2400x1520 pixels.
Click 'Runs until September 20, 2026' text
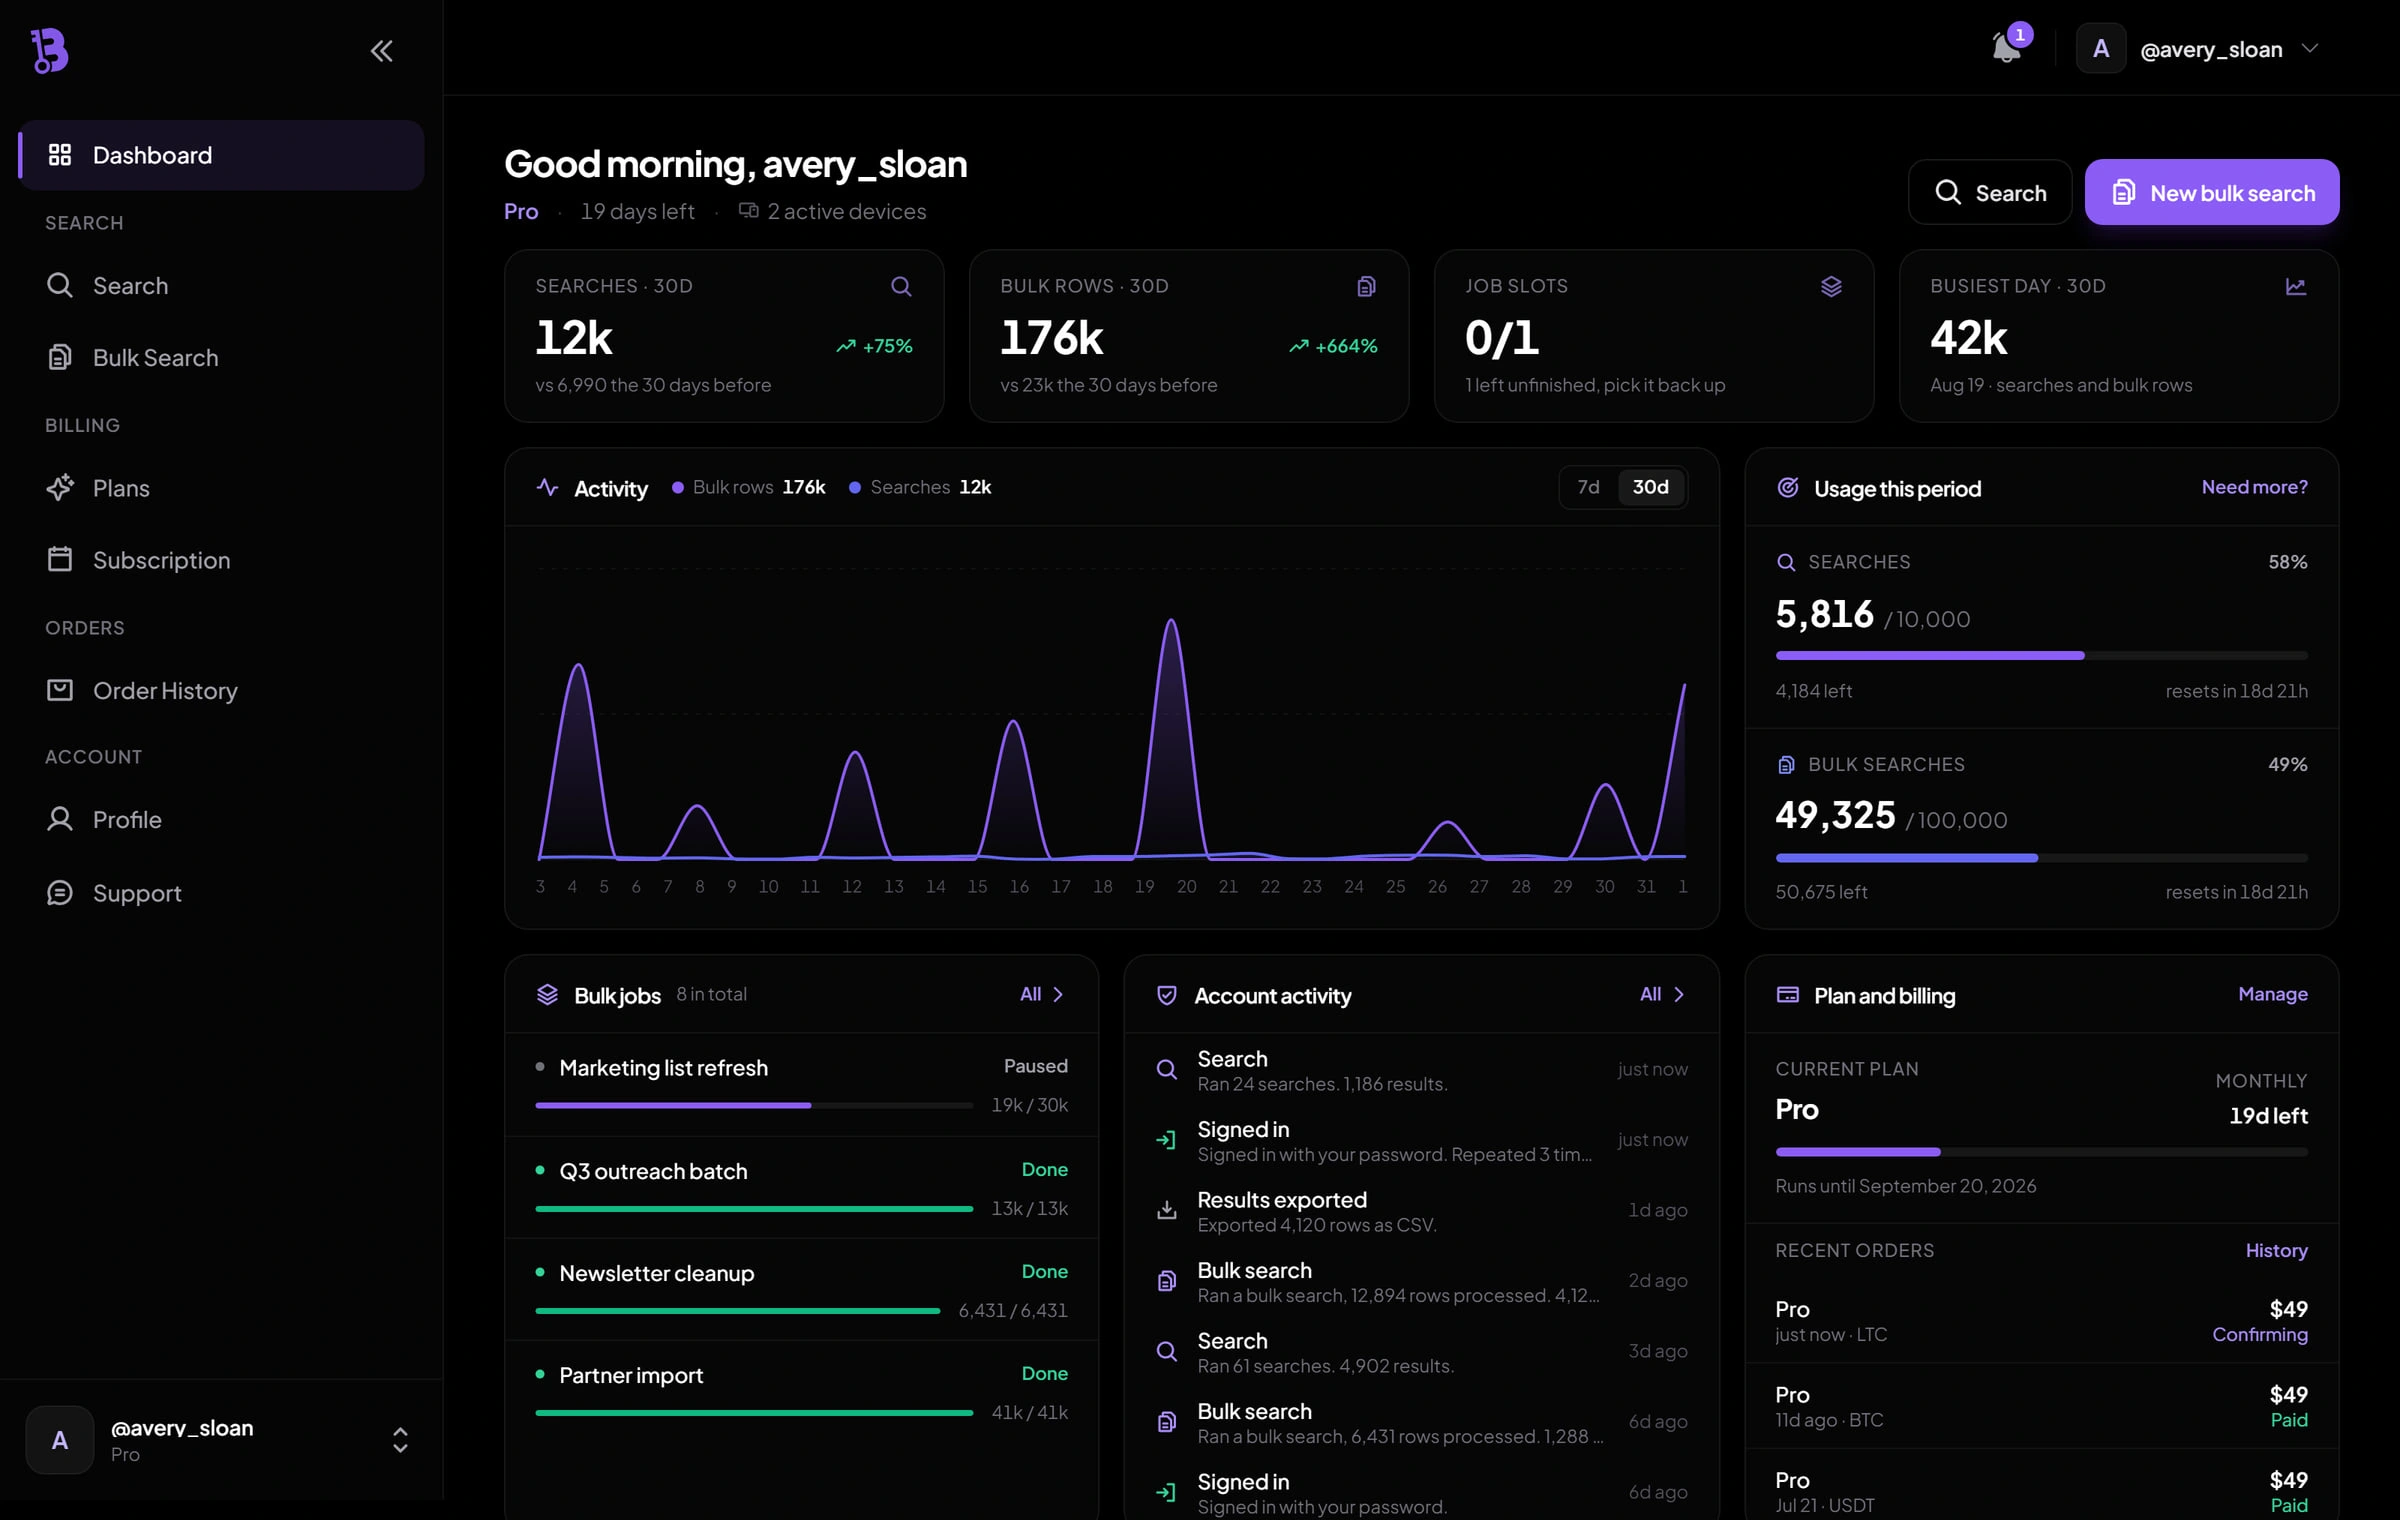coord(1905,1186)
